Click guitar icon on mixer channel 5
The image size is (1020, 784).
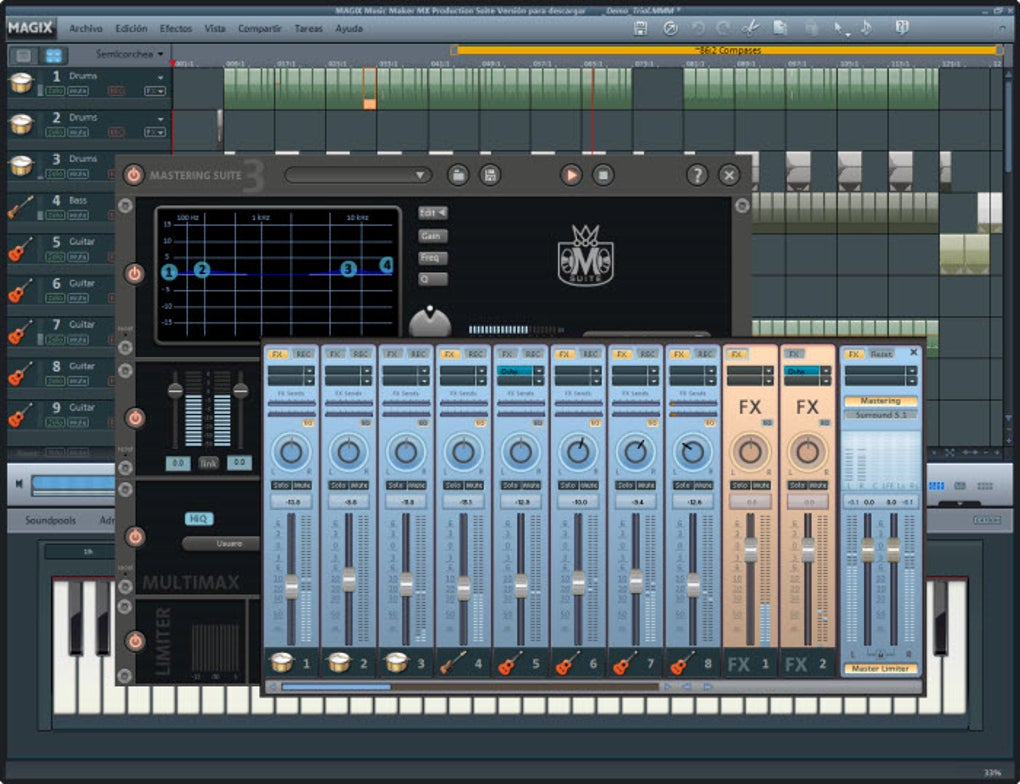point(511,662)
